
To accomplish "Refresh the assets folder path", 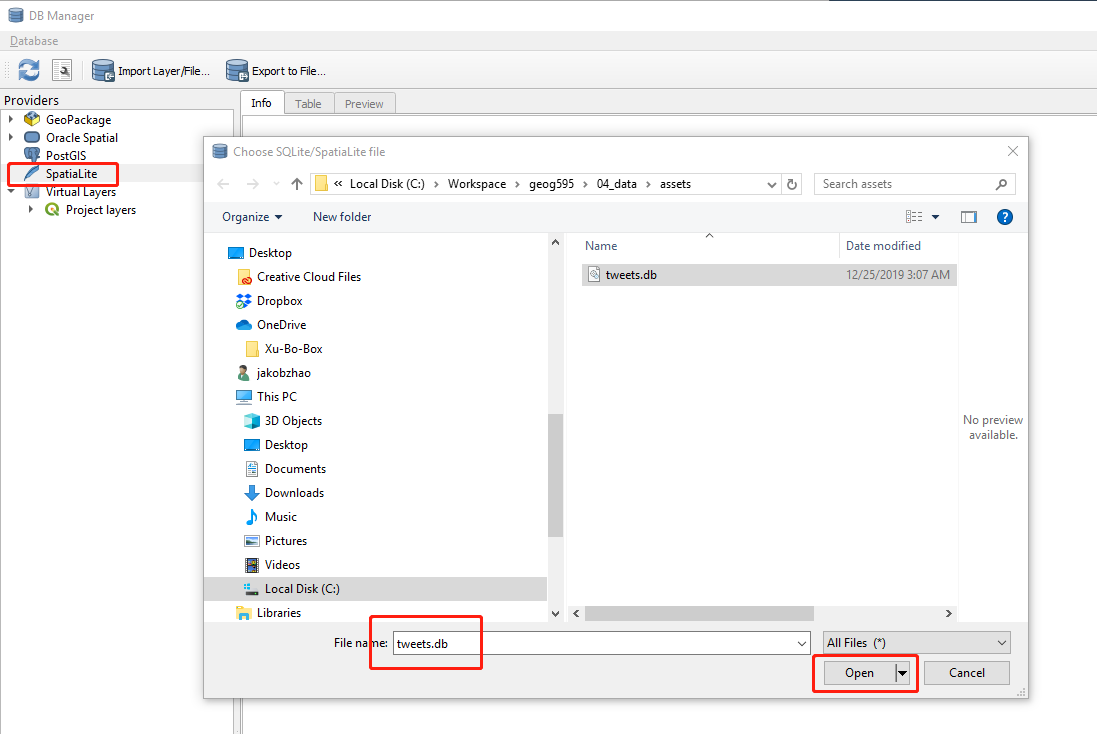I will pos(792,184).
